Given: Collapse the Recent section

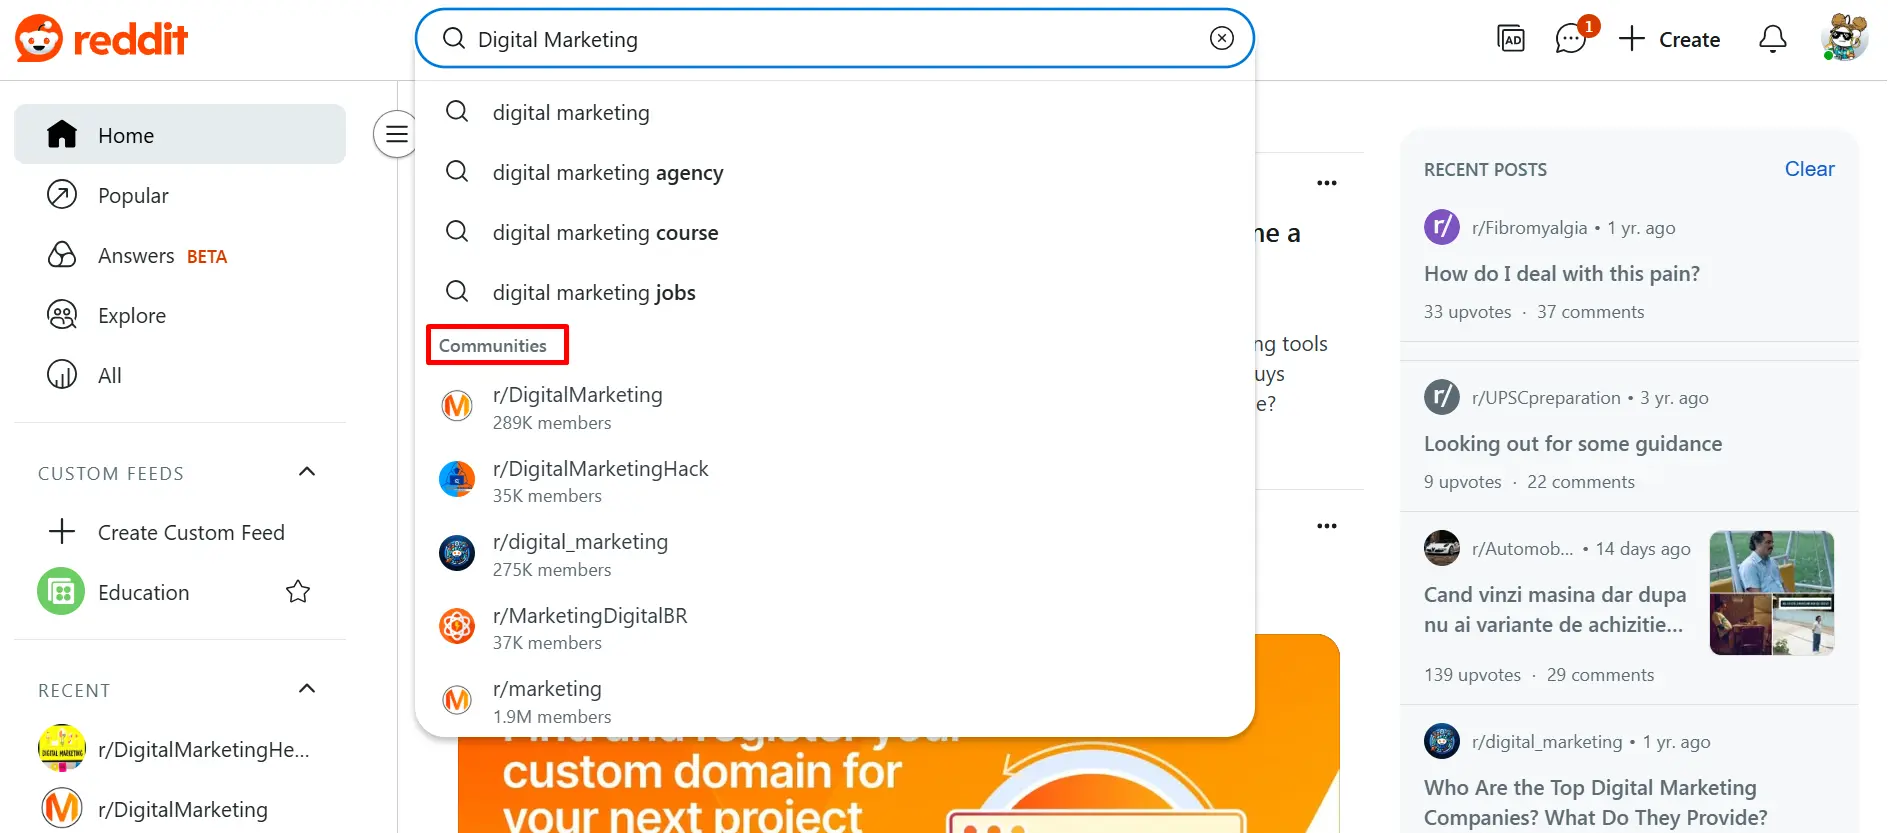Looking at the screenshot, I should click(307, 689).
